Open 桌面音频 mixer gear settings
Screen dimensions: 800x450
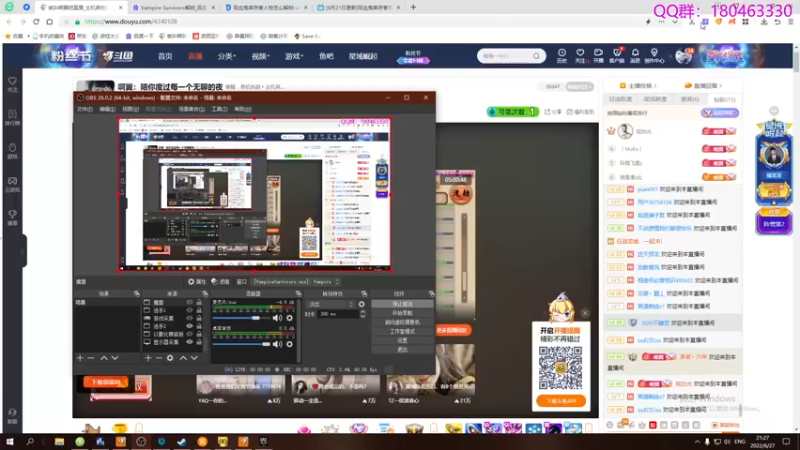pyautogui.click(x=289, y=344)
